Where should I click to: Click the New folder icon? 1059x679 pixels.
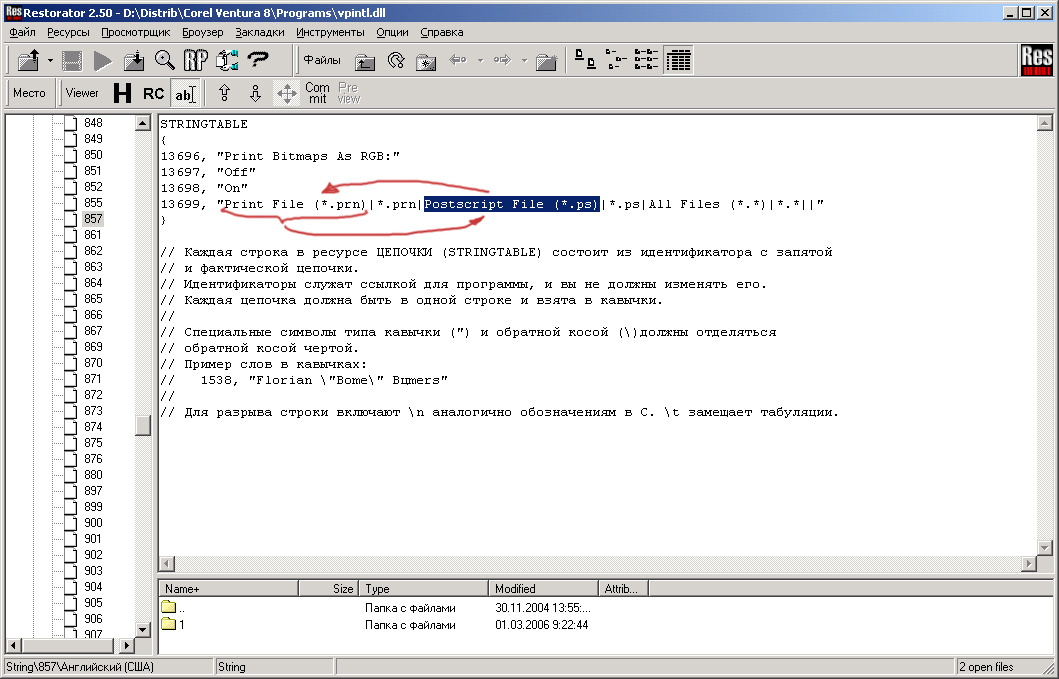tap(546, 61)
